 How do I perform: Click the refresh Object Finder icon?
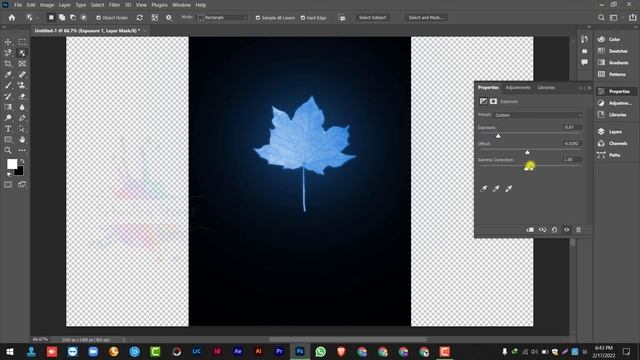coord(140,18)
